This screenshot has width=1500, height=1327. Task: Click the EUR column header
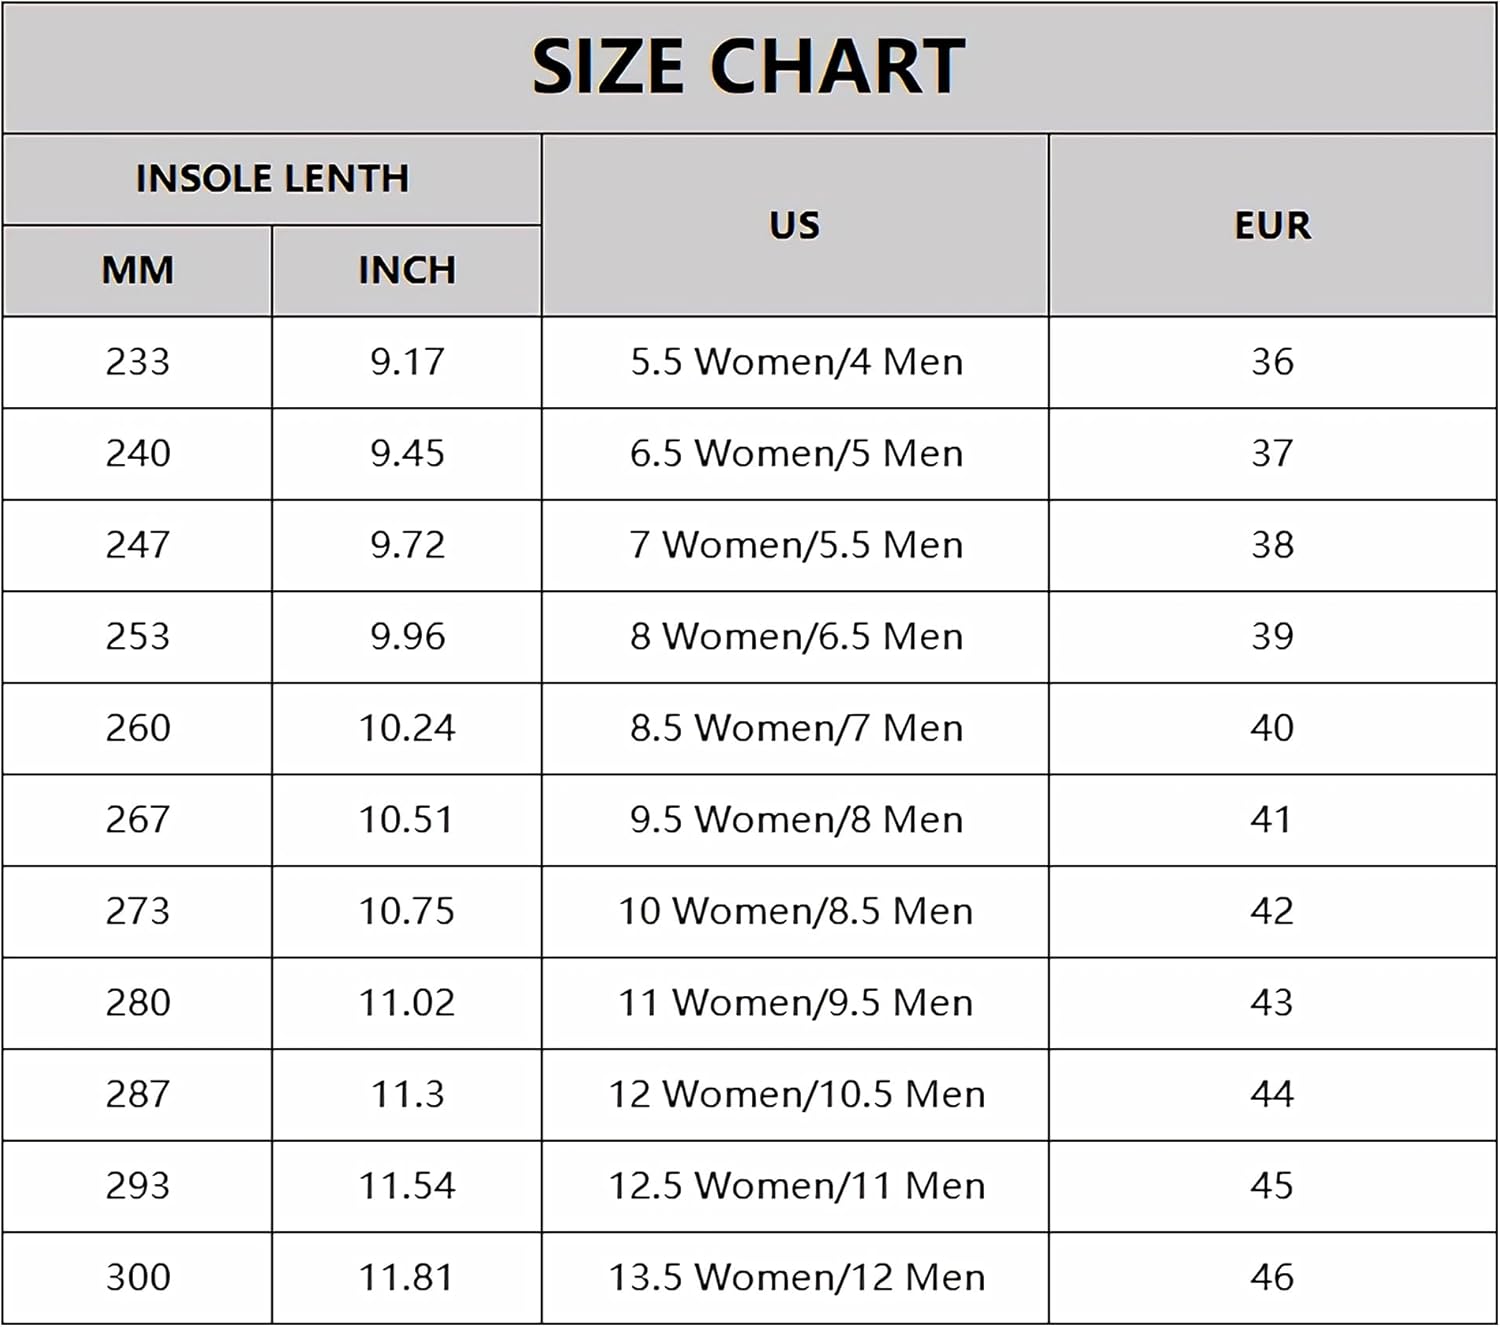(x=1272, y=225)
